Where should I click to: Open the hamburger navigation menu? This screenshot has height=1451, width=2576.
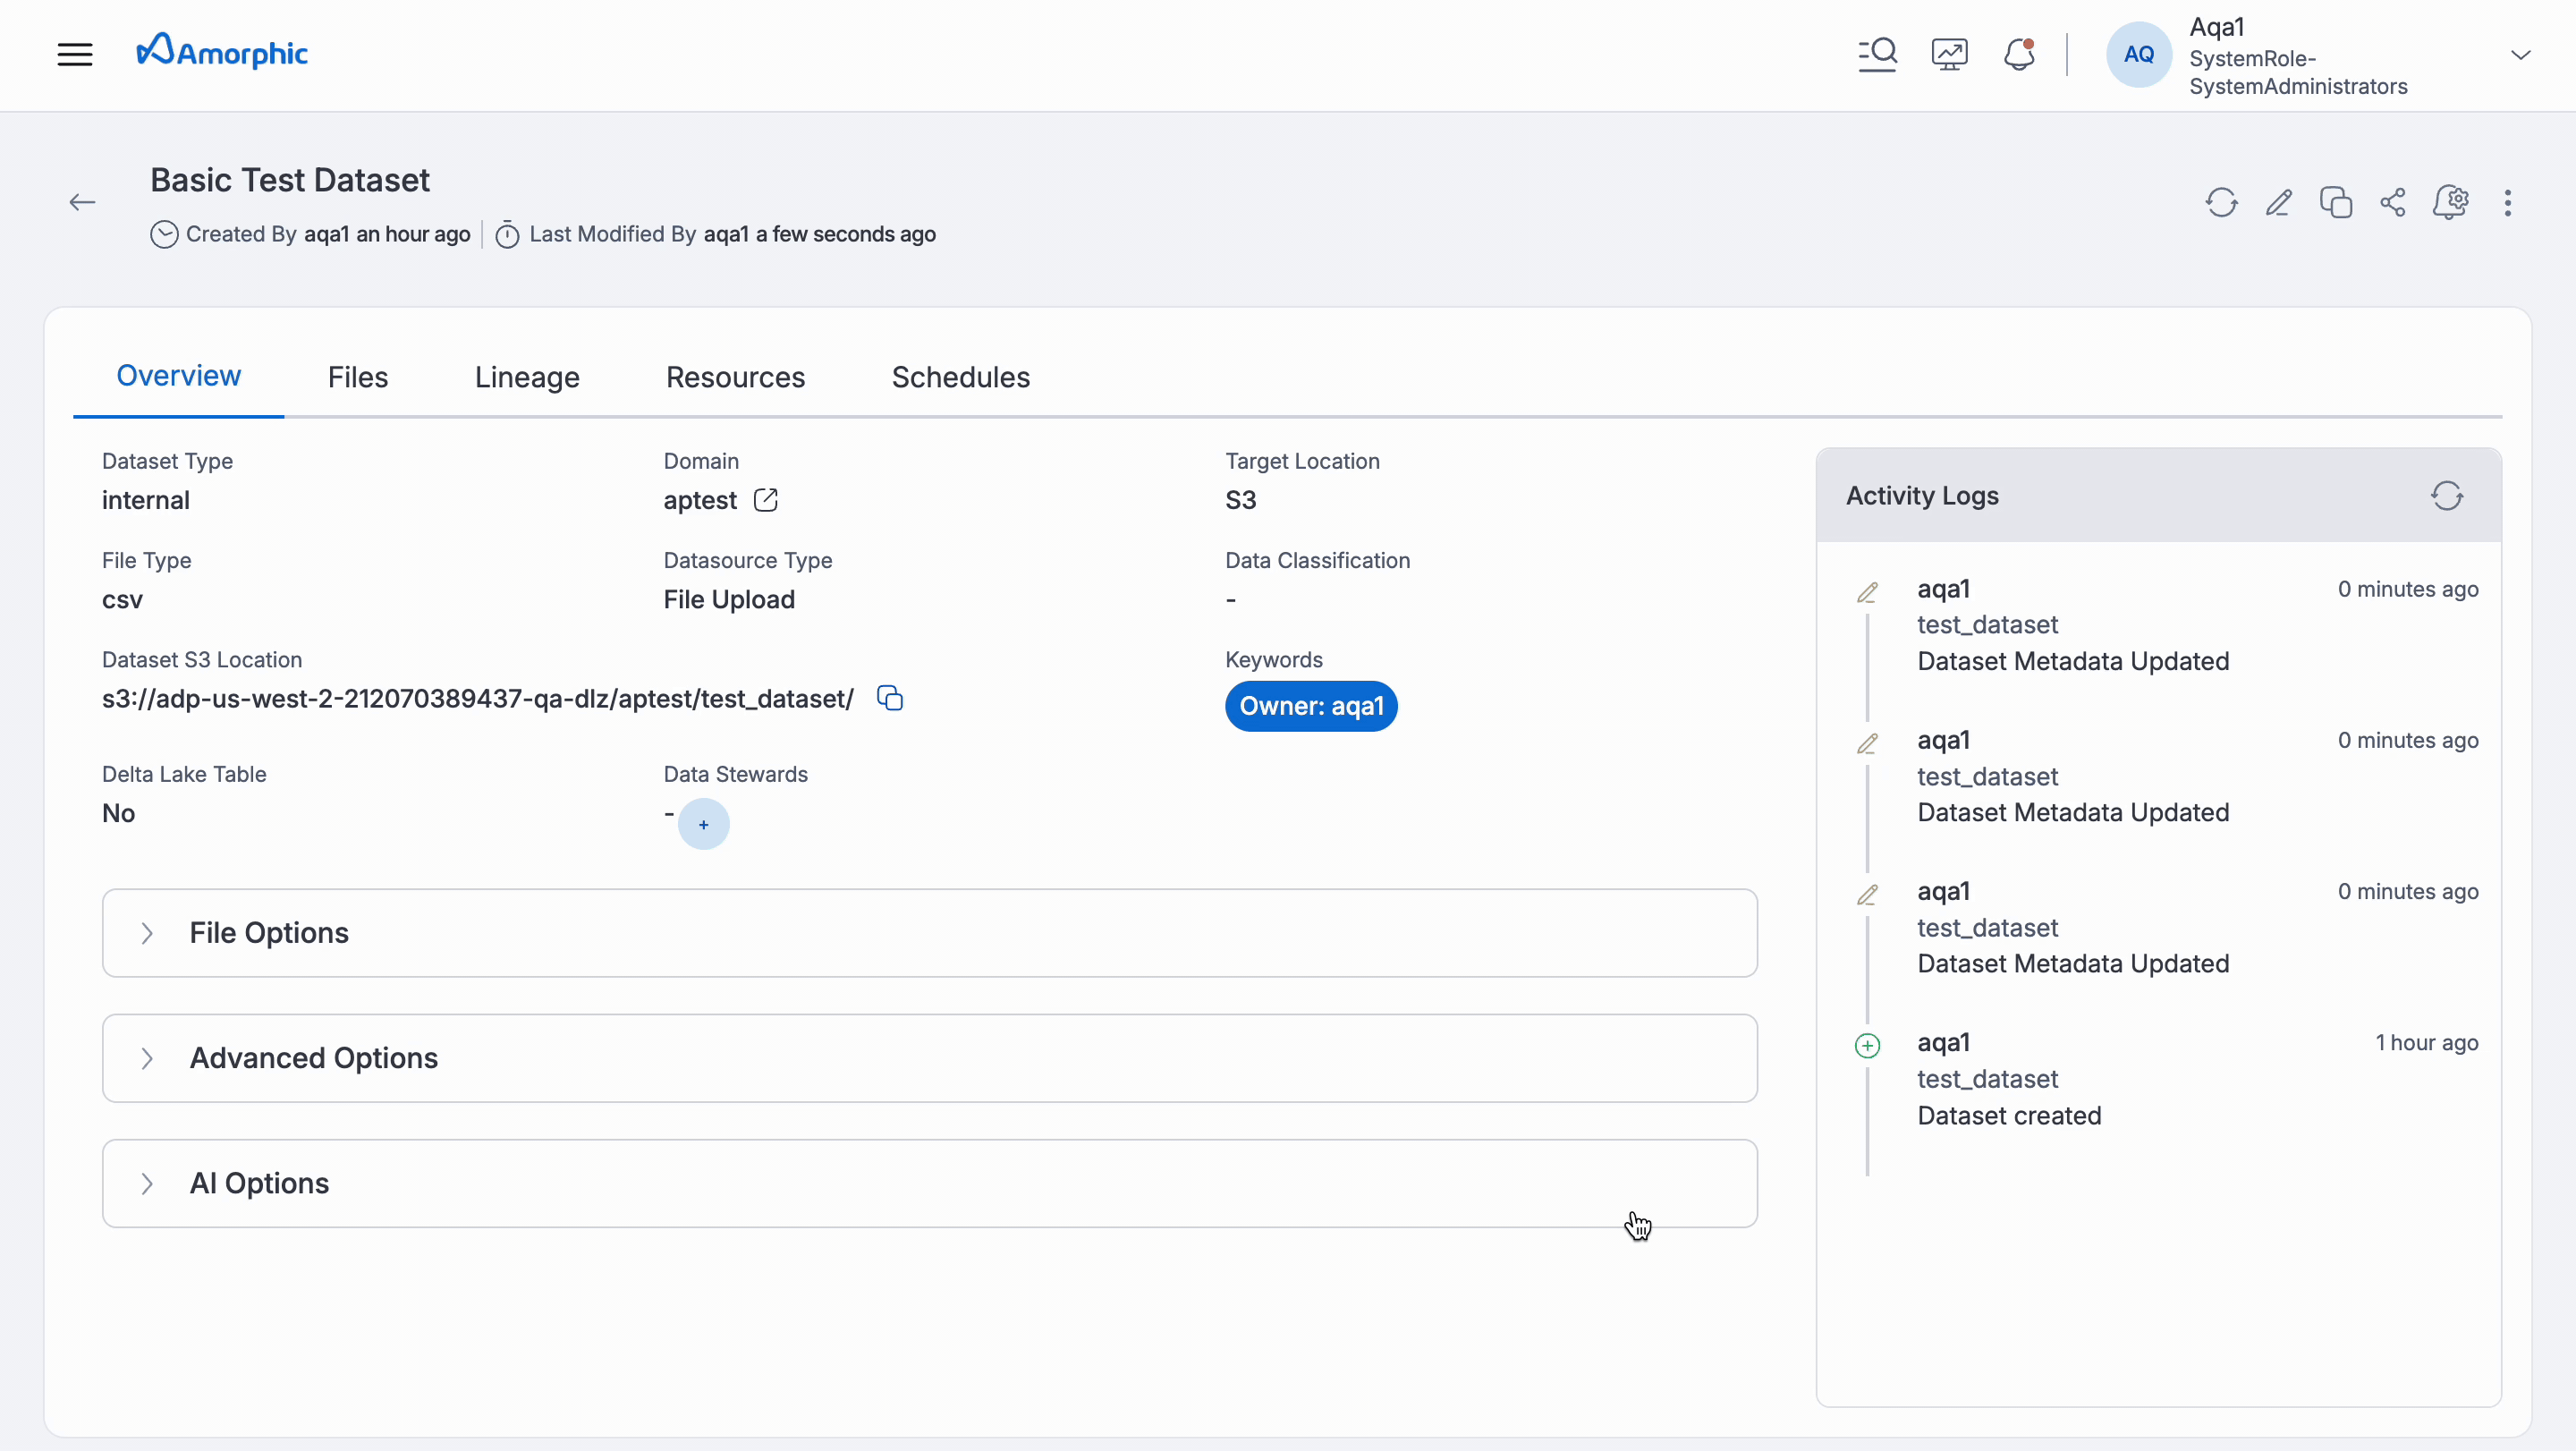75,54
